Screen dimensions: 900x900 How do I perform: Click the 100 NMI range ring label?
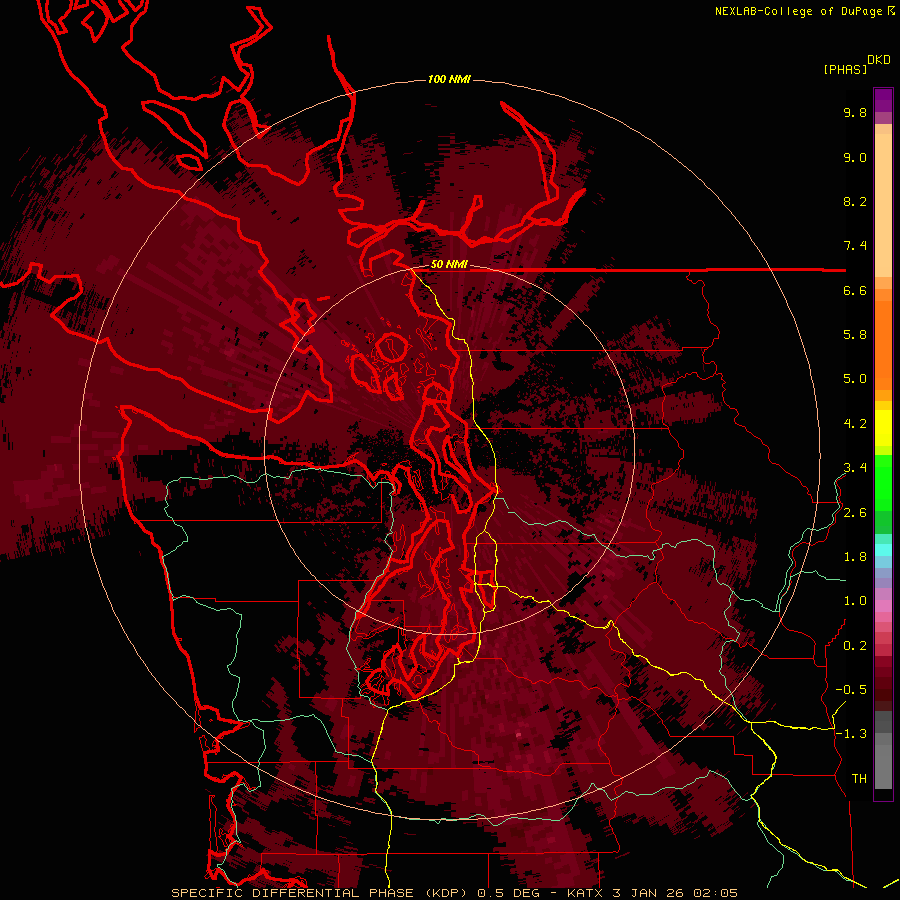pos(449,79)
